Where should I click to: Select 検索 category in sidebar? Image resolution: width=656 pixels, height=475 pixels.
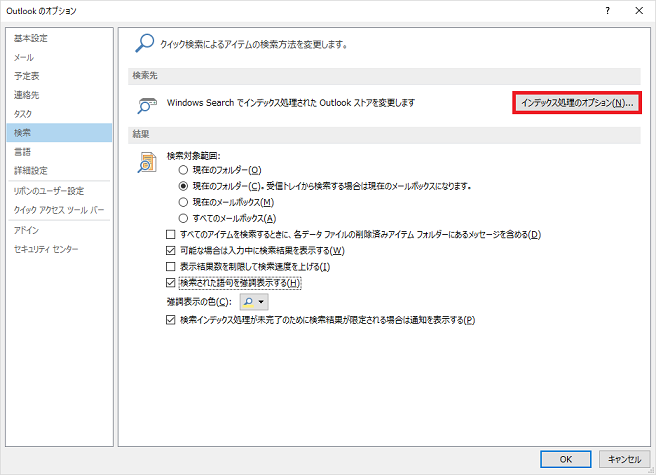(59, 133)
